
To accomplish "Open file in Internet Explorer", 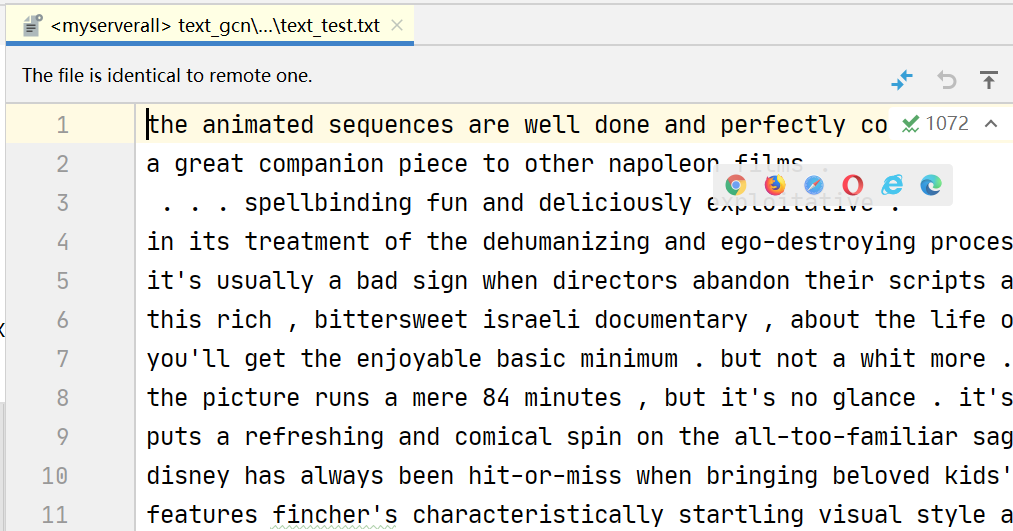I will click(x=892, y=185).
